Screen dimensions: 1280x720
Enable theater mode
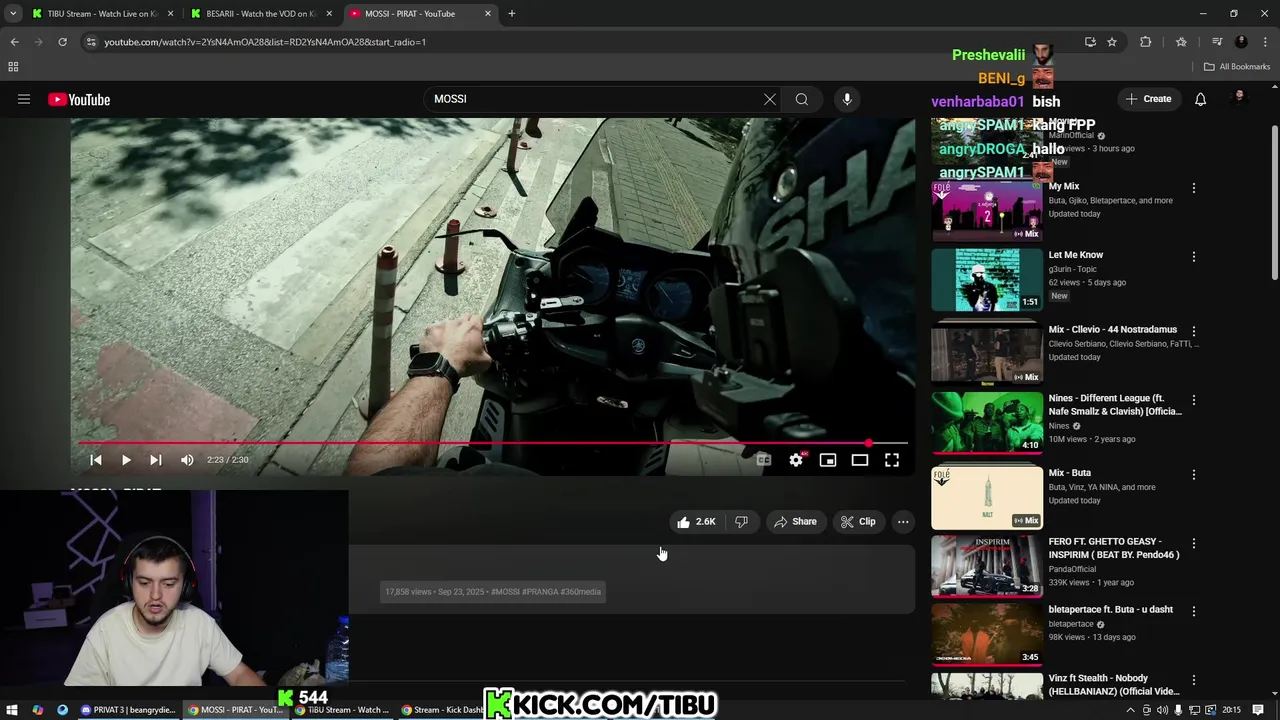click(x=860, y=460)
